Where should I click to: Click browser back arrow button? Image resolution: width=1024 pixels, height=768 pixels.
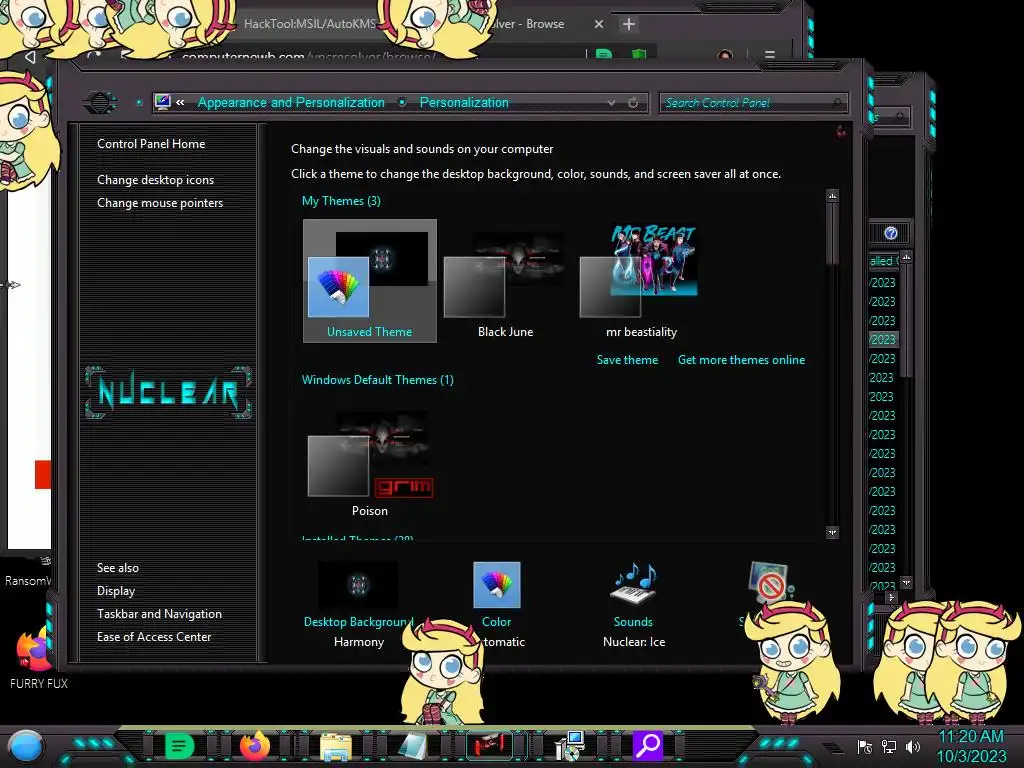(30, 57)
